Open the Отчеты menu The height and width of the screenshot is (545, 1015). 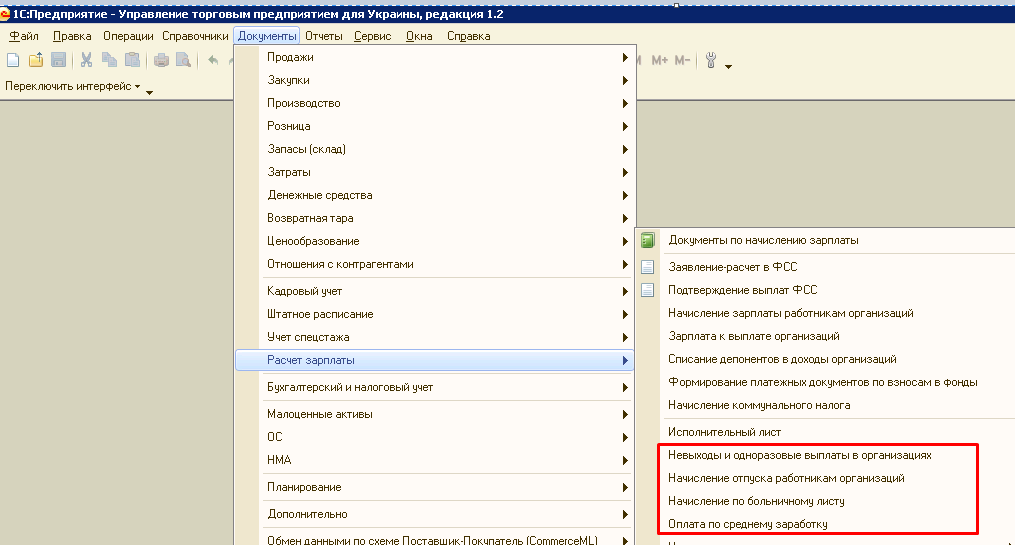(x=324, y=36)
